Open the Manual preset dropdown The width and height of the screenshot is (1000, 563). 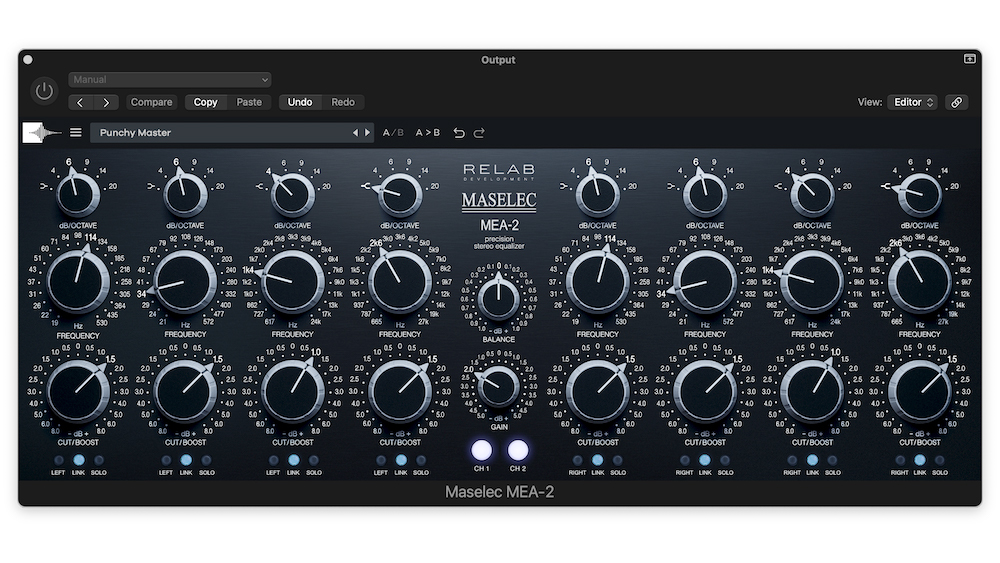pos(170,80)
